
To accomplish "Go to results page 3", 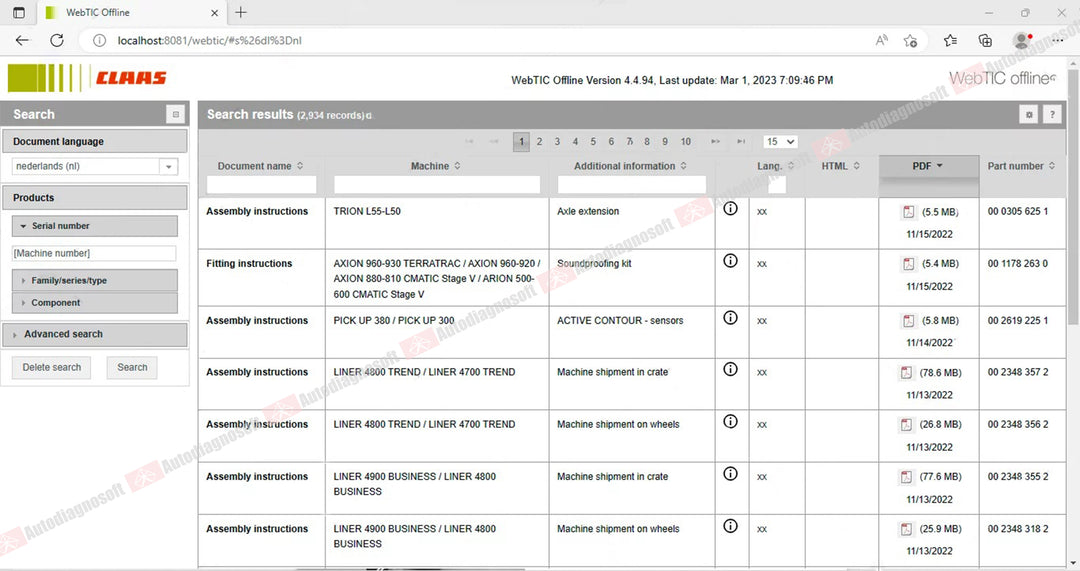I will (x=557, y=141).
